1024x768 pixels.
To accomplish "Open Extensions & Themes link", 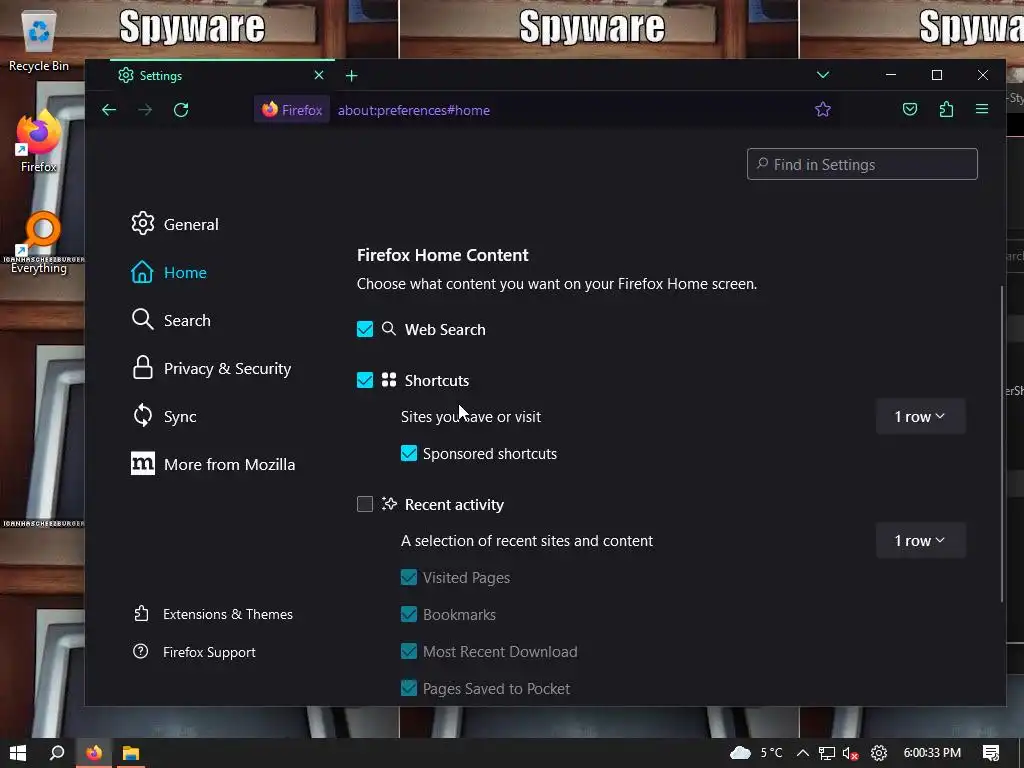I will tap(213, 614).
